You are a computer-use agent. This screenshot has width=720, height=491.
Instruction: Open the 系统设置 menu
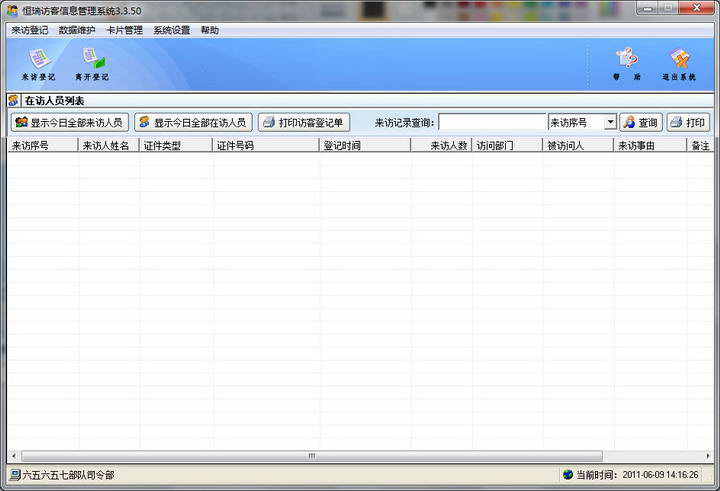click(x=171, y=30)
